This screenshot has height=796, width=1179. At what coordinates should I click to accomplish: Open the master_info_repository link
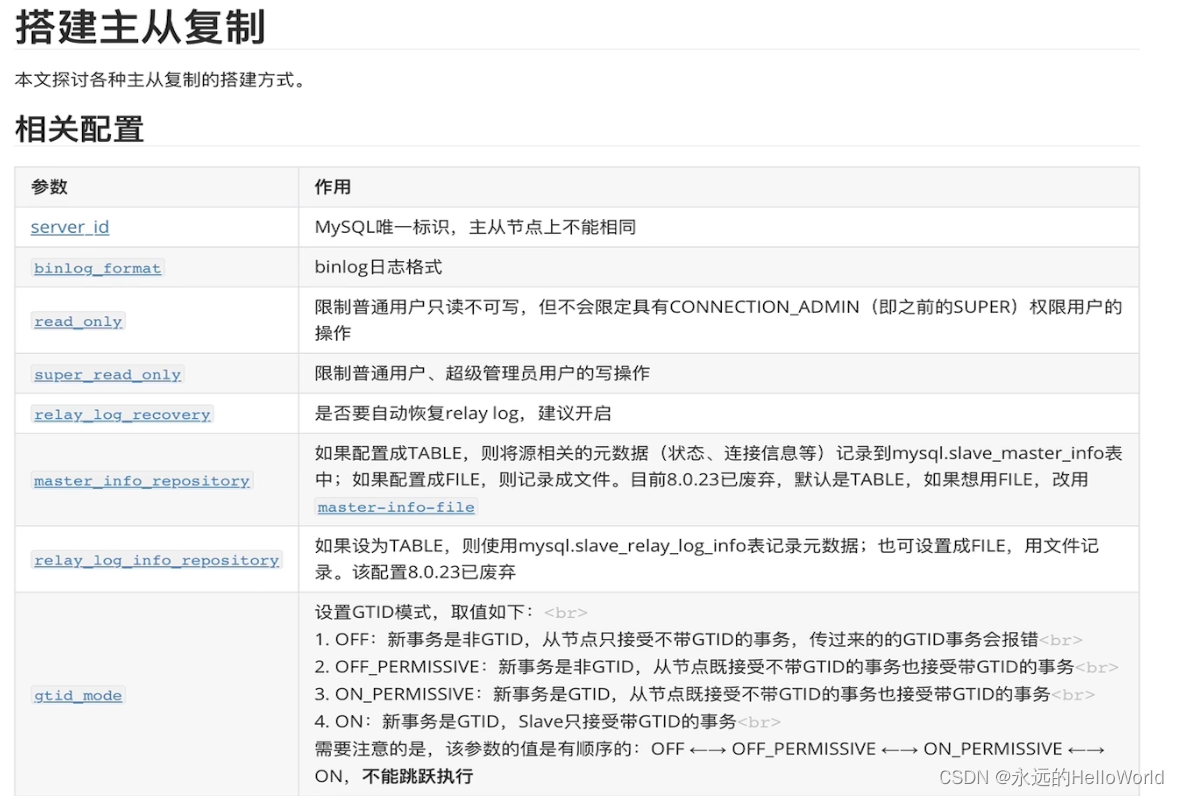point(142,480)
